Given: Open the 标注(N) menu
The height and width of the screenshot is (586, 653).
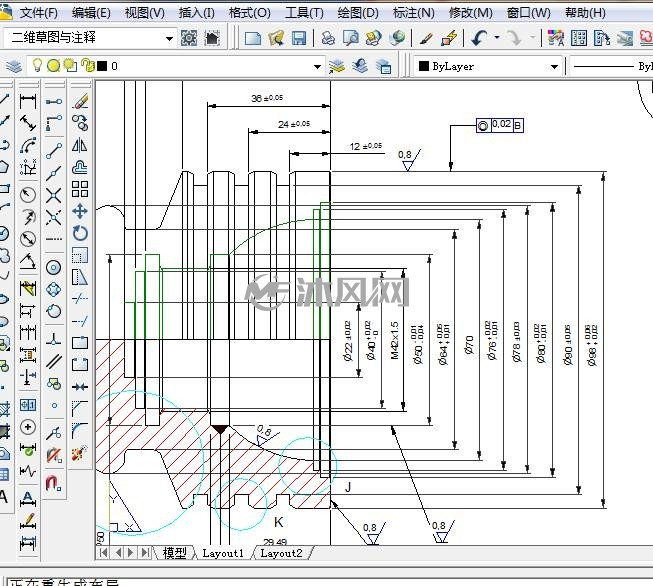Looking at the screenshot, I should coord(414,13).
